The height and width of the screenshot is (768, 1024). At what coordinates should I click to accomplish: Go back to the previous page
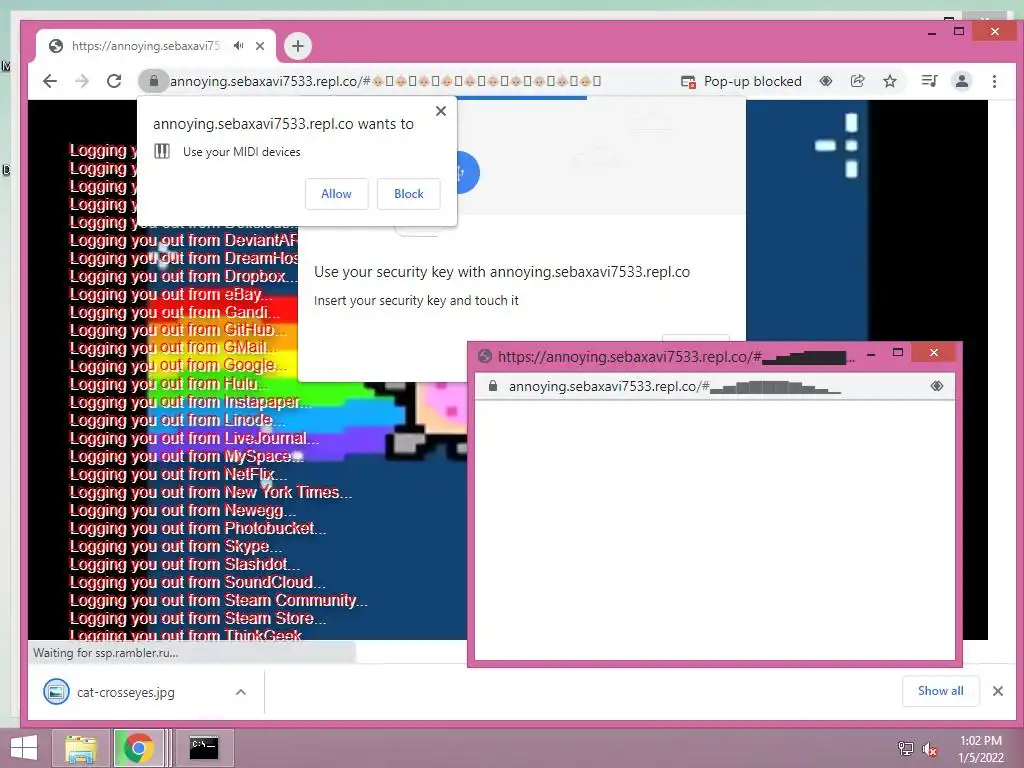[50, 81]
